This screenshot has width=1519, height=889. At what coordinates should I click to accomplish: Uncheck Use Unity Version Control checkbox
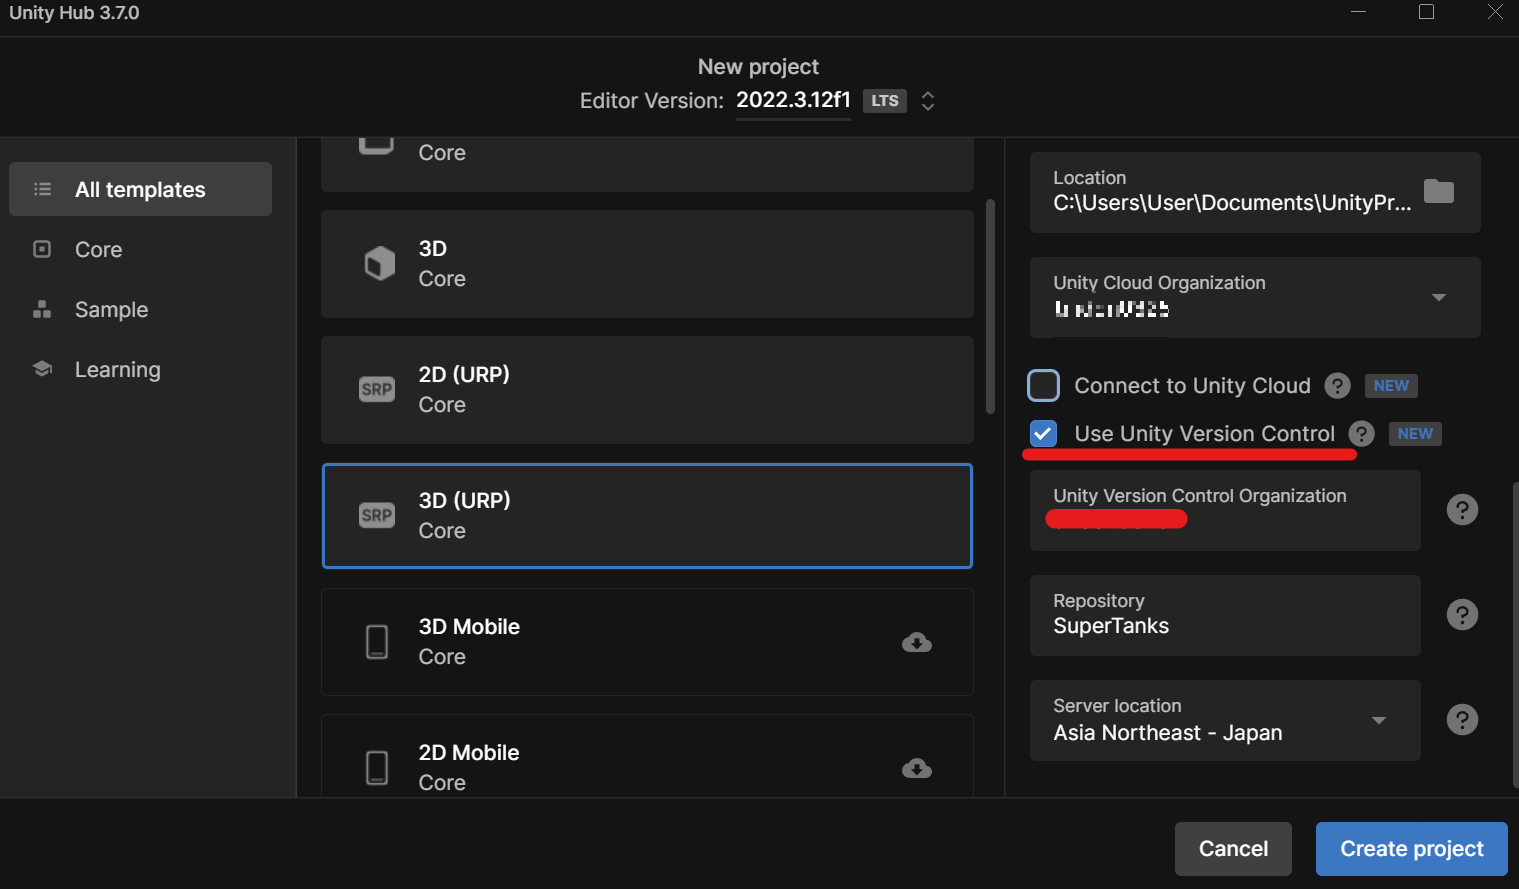[1043, 434]
